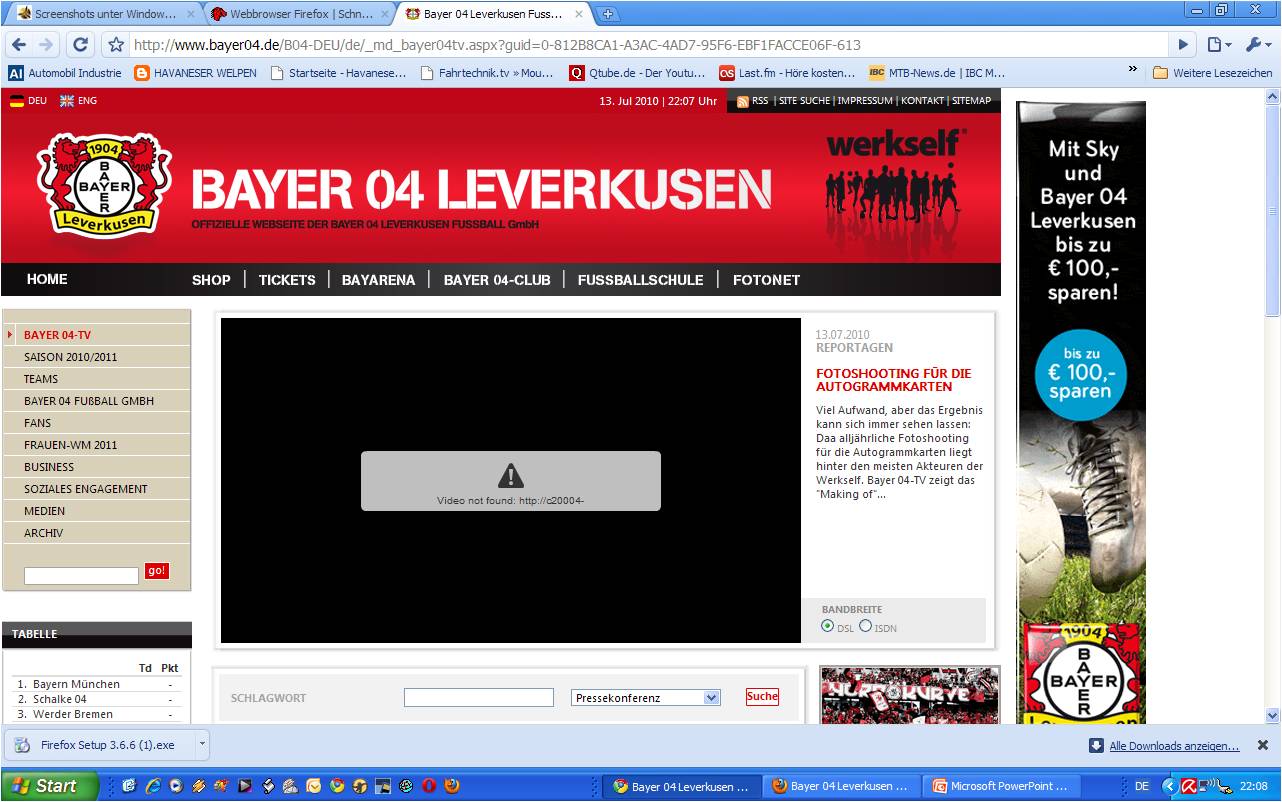Go back using the browser back arrow
Image resolution: width=1282 pixels, height=802 pixels.
tap(19, 45)
